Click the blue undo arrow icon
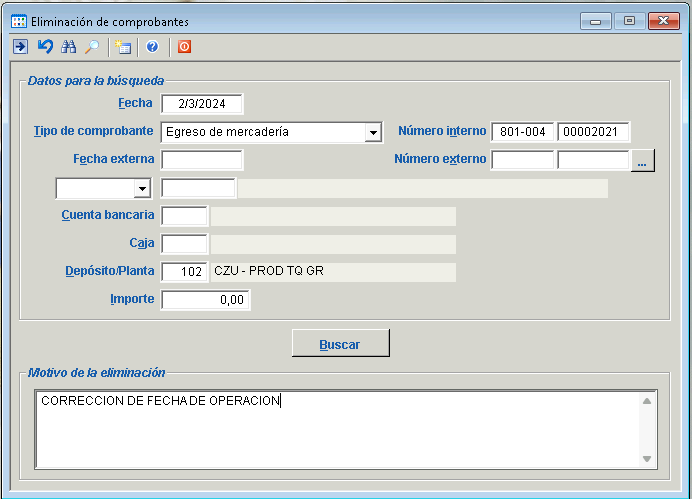The height and width of the screenshot is (499, 692). [44, 46]
